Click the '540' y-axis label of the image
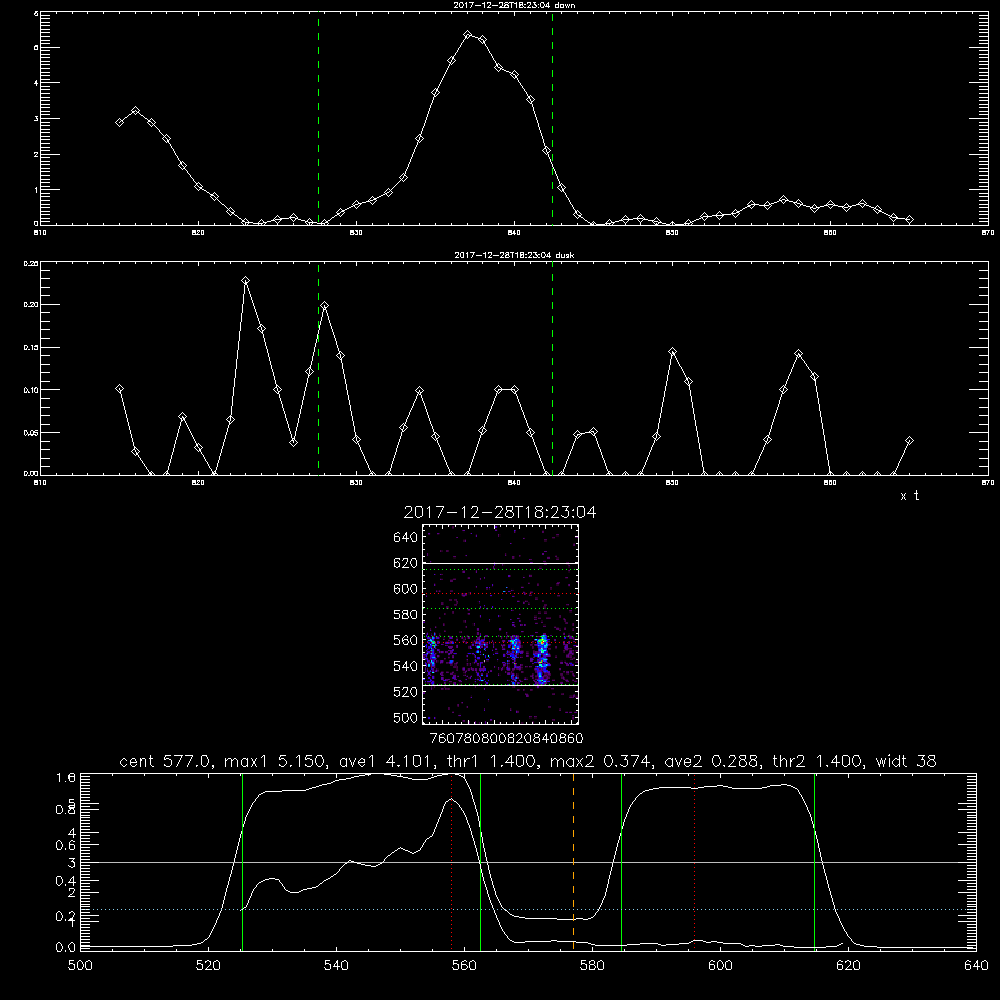 tap(406, 666)
